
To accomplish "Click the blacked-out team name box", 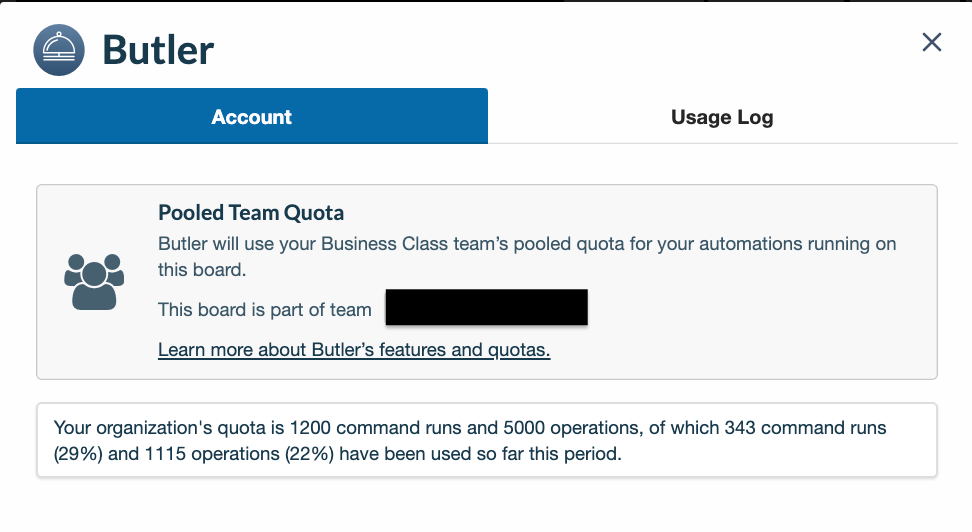I will [487, 307].
